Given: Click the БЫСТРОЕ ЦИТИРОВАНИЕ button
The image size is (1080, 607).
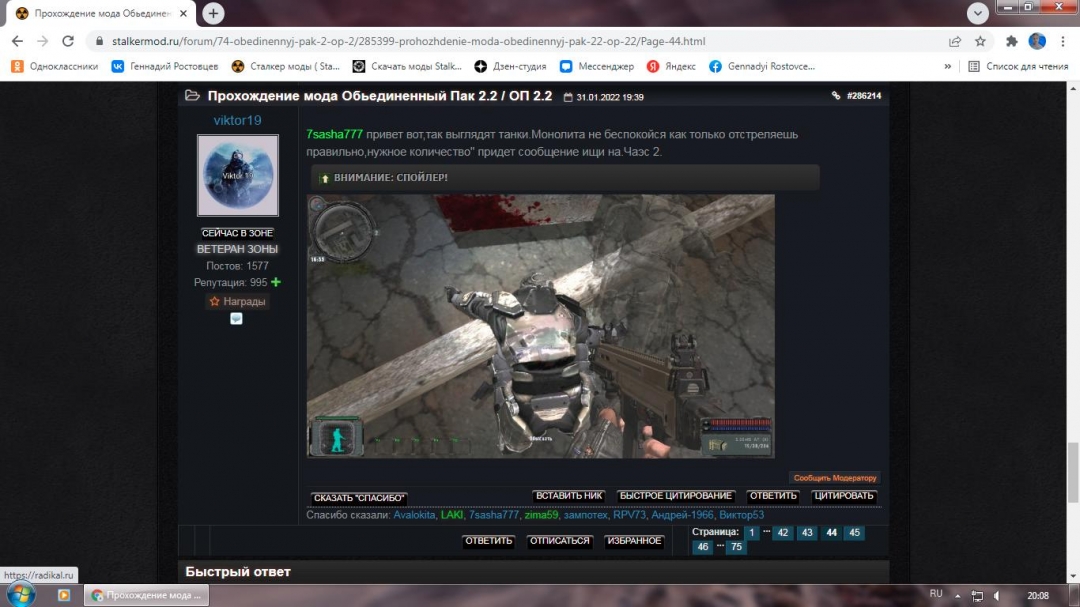Looking at the screenshot, I should [676, 495].
